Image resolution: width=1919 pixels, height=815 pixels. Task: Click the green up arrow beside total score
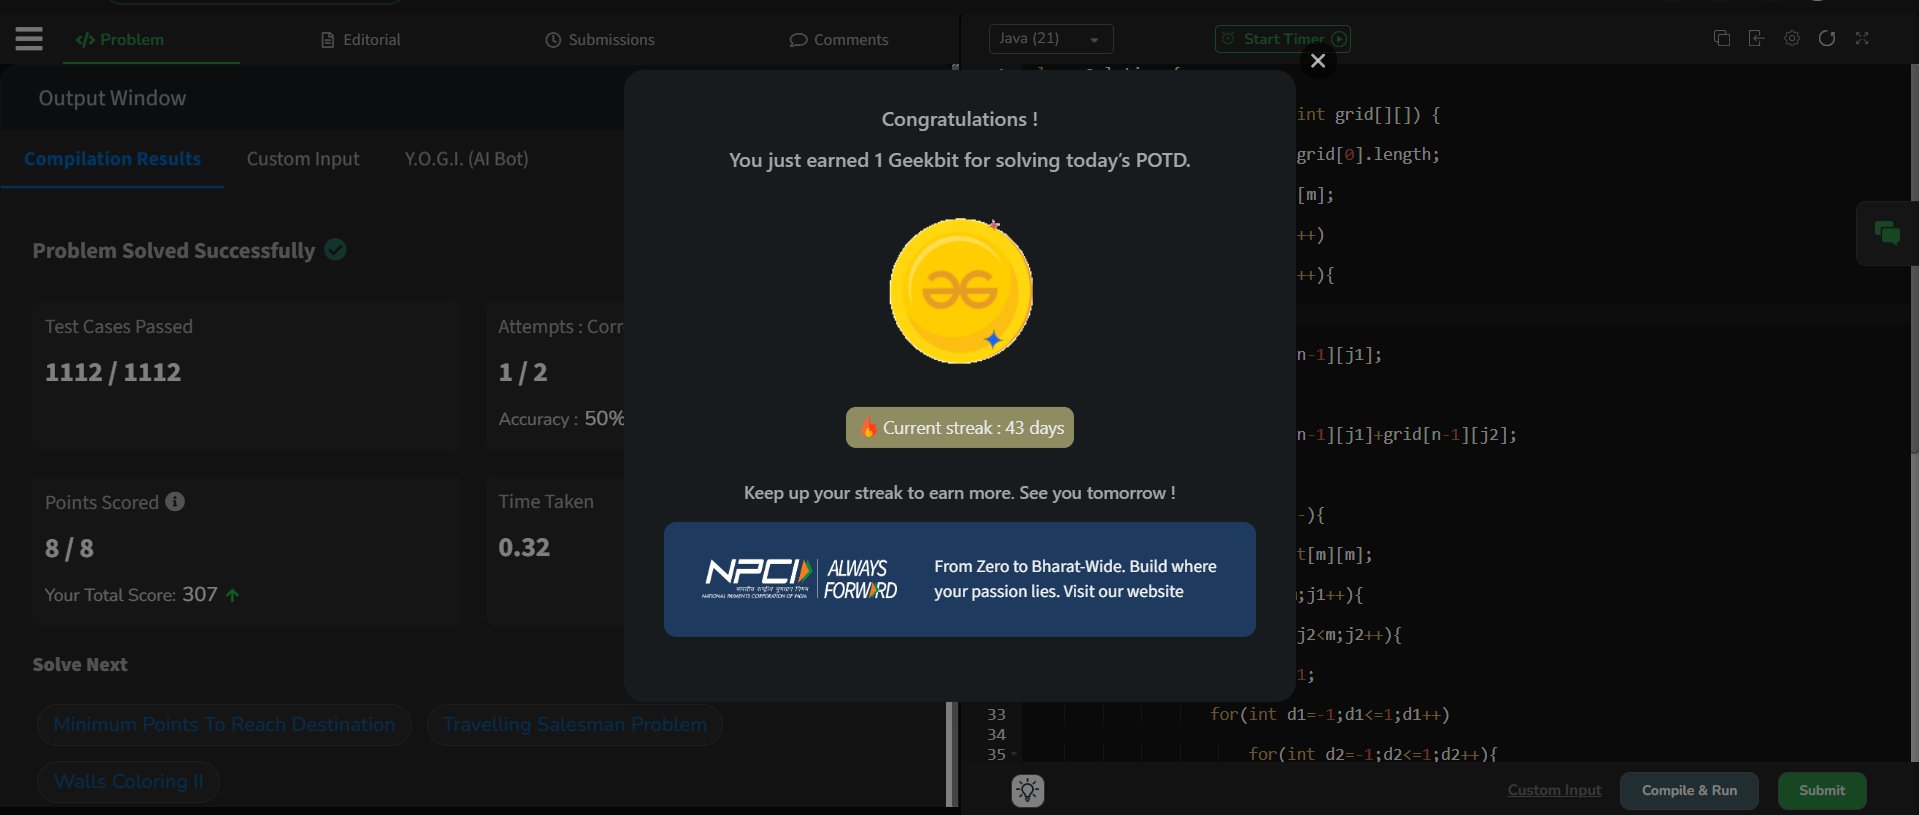233,595
